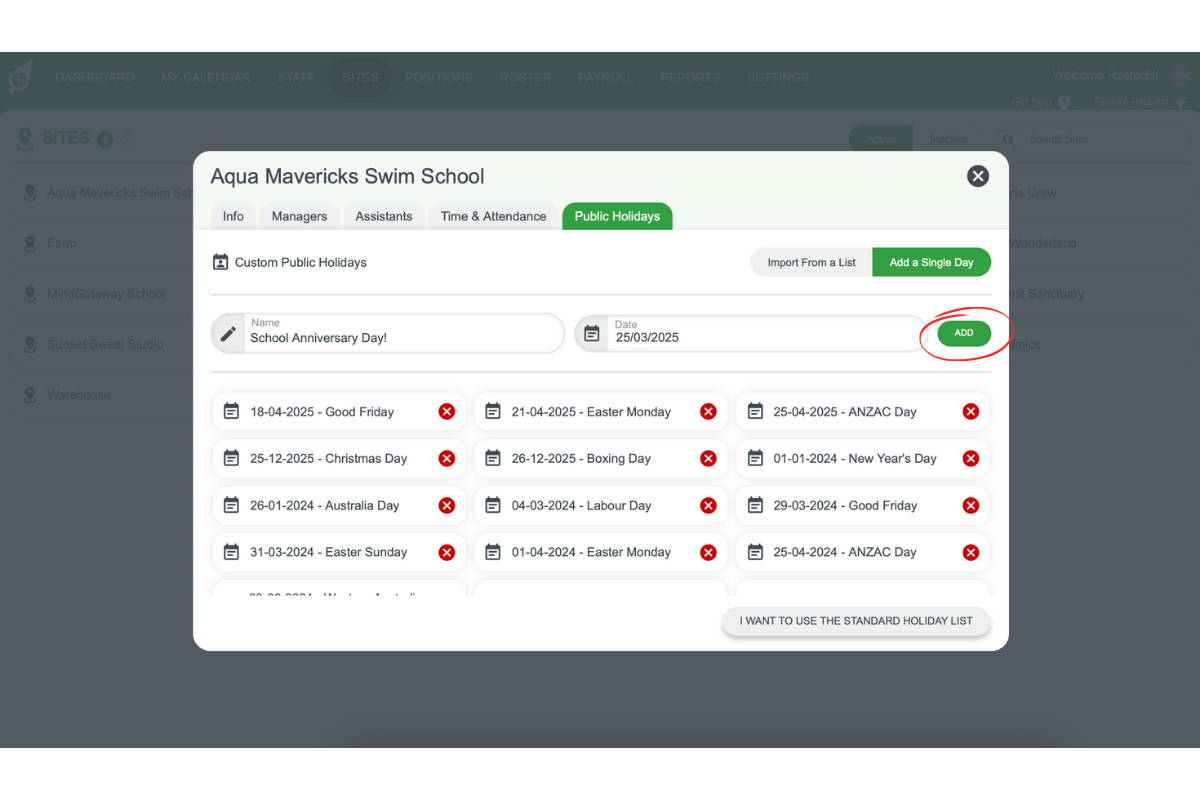Switch to Import From a List mode

click(x=811, y=263)
